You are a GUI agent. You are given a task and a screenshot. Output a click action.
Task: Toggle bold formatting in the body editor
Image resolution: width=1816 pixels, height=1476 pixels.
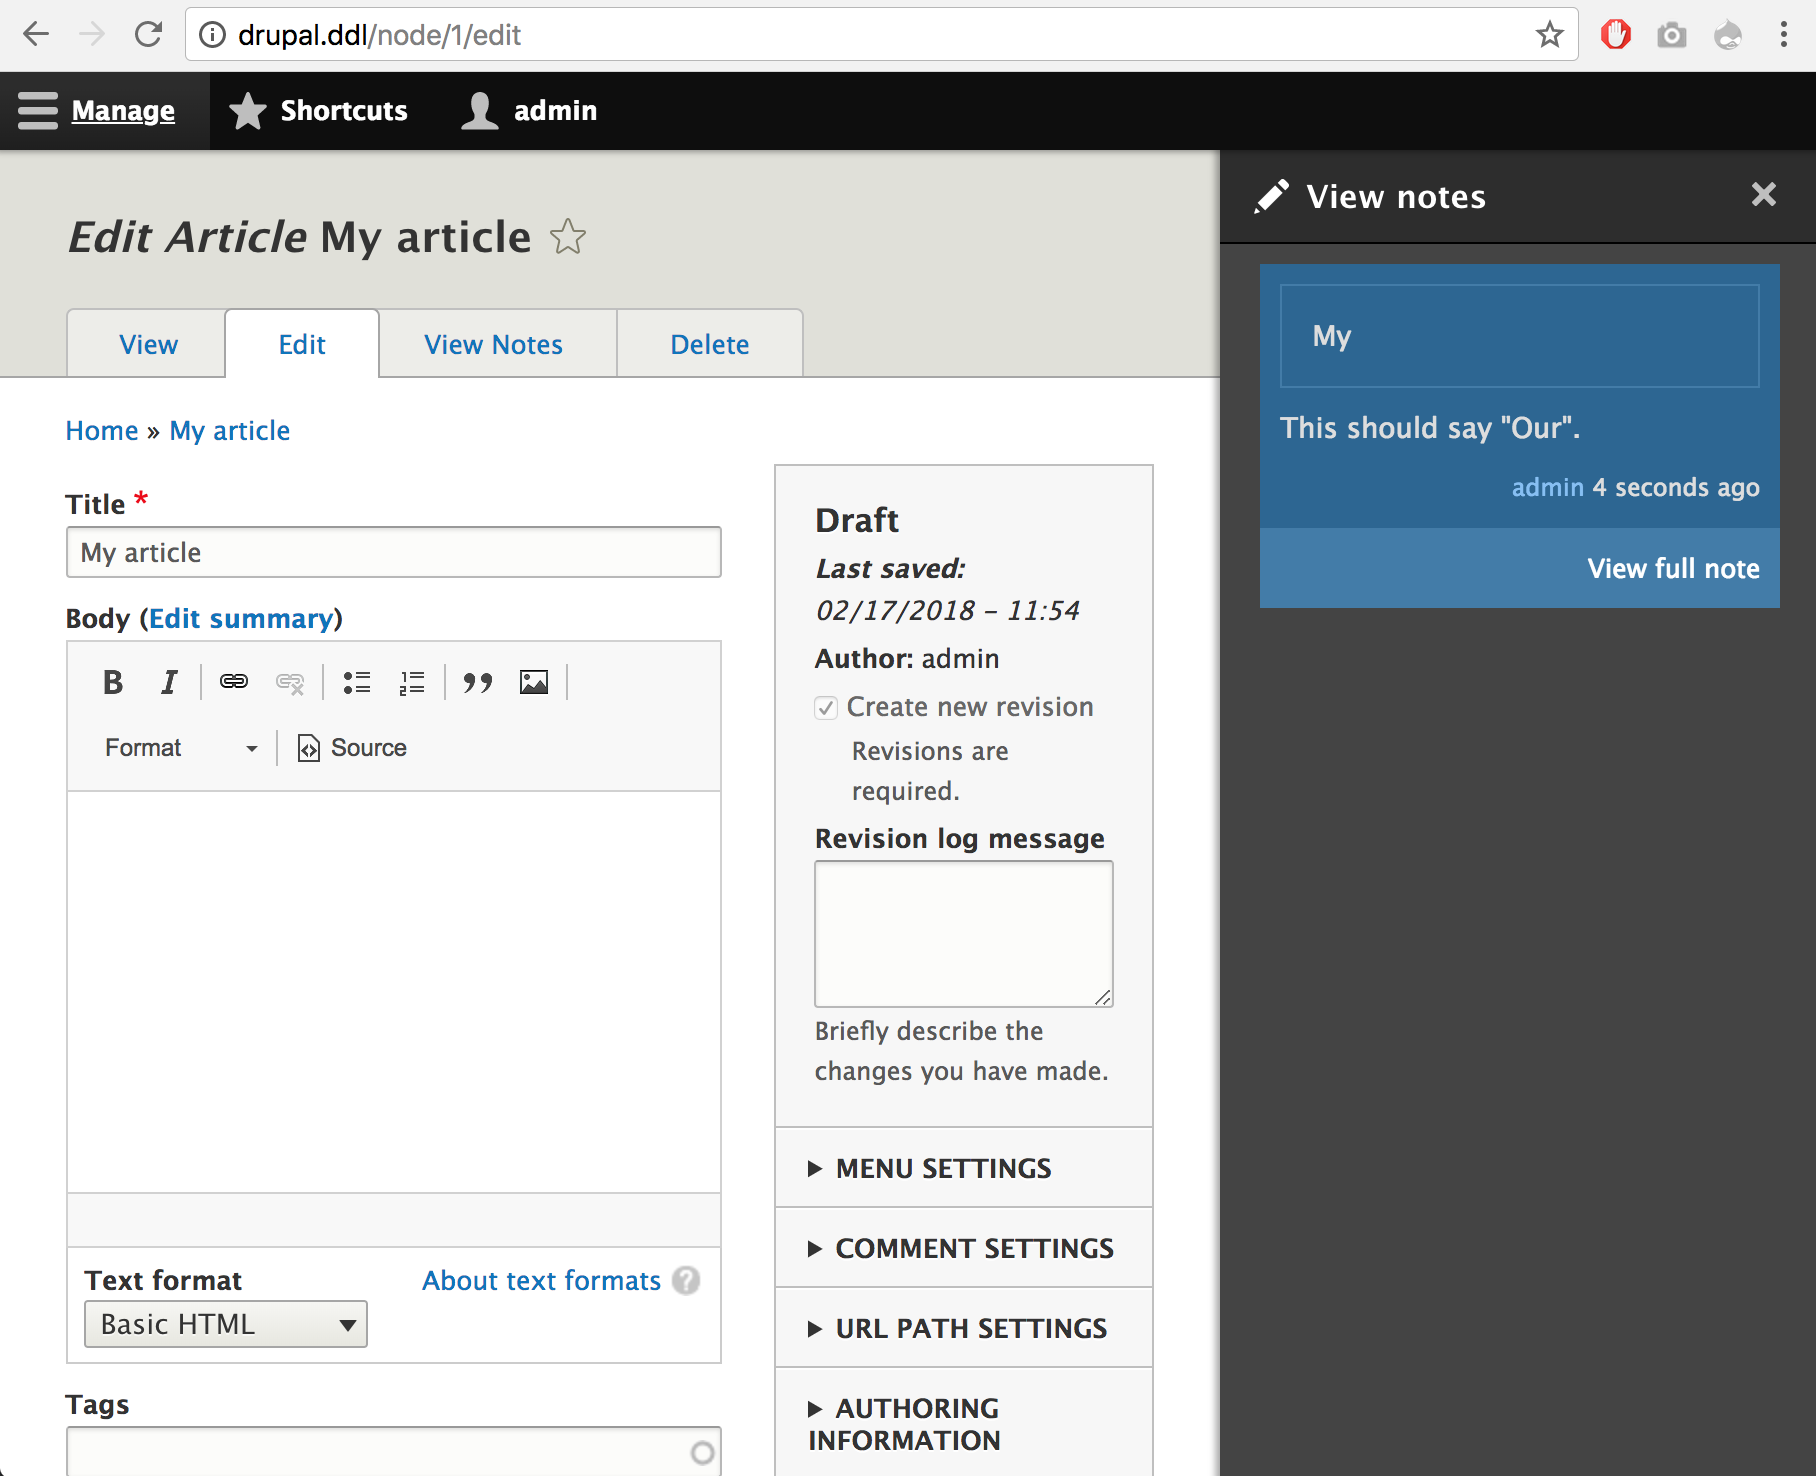pos(113,683)
